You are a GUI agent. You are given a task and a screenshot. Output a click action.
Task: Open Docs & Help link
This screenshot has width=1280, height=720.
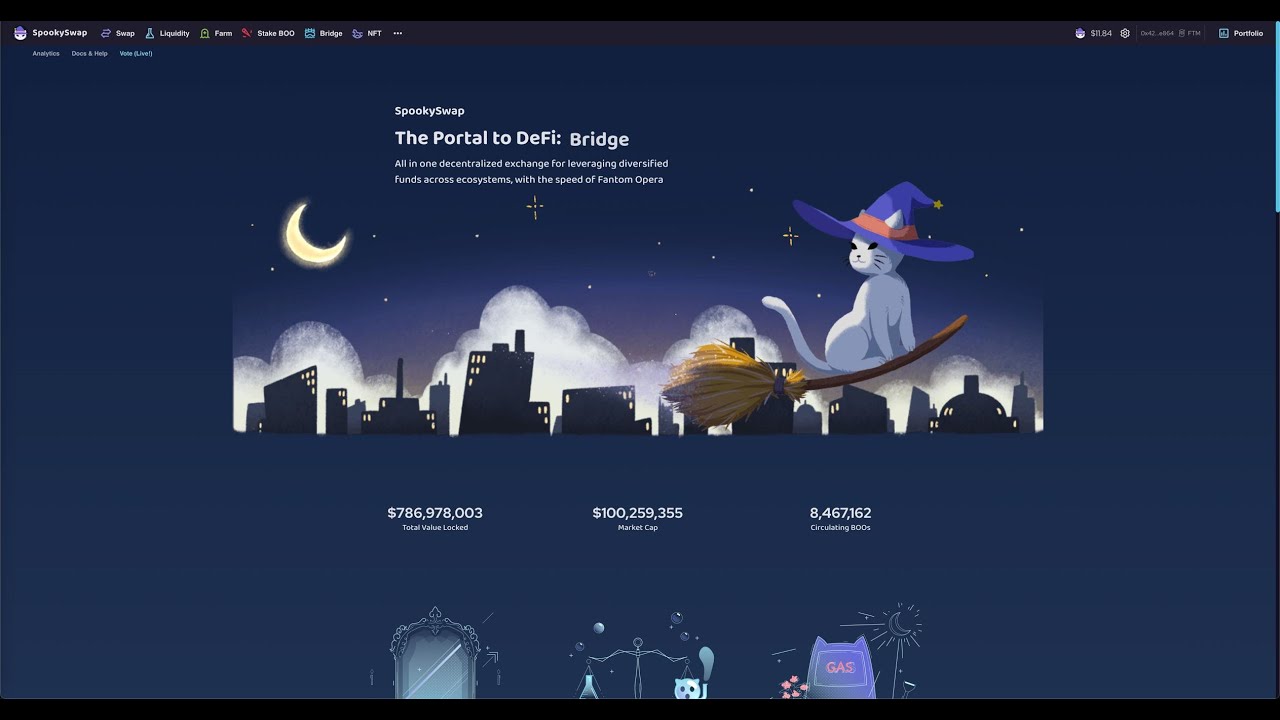coord(89,53)
